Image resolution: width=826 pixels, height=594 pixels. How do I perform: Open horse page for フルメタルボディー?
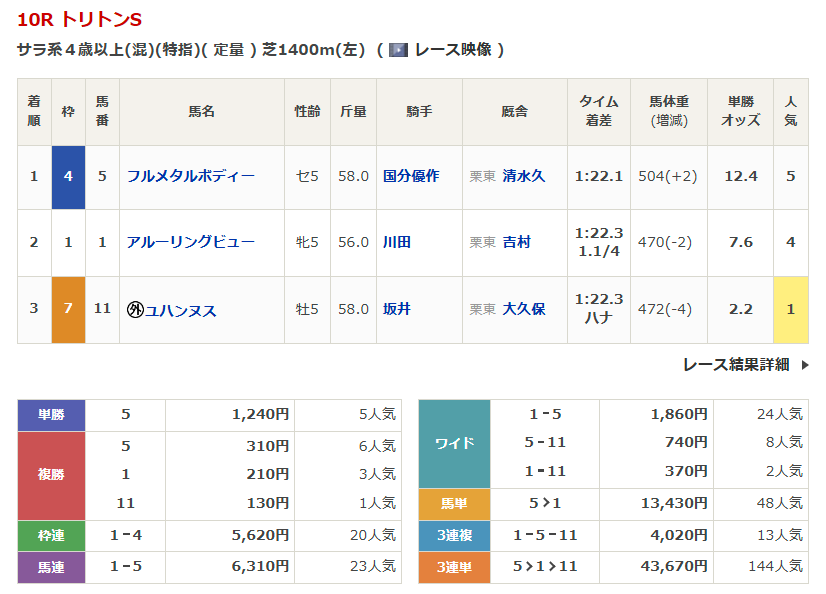coord(190,176)
